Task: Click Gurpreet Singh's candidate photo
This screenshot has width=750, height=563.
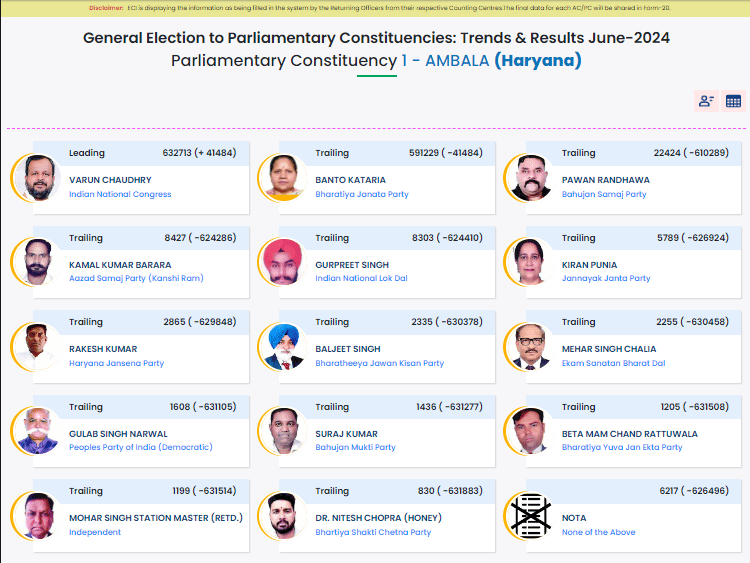Action: click(284, 262)
